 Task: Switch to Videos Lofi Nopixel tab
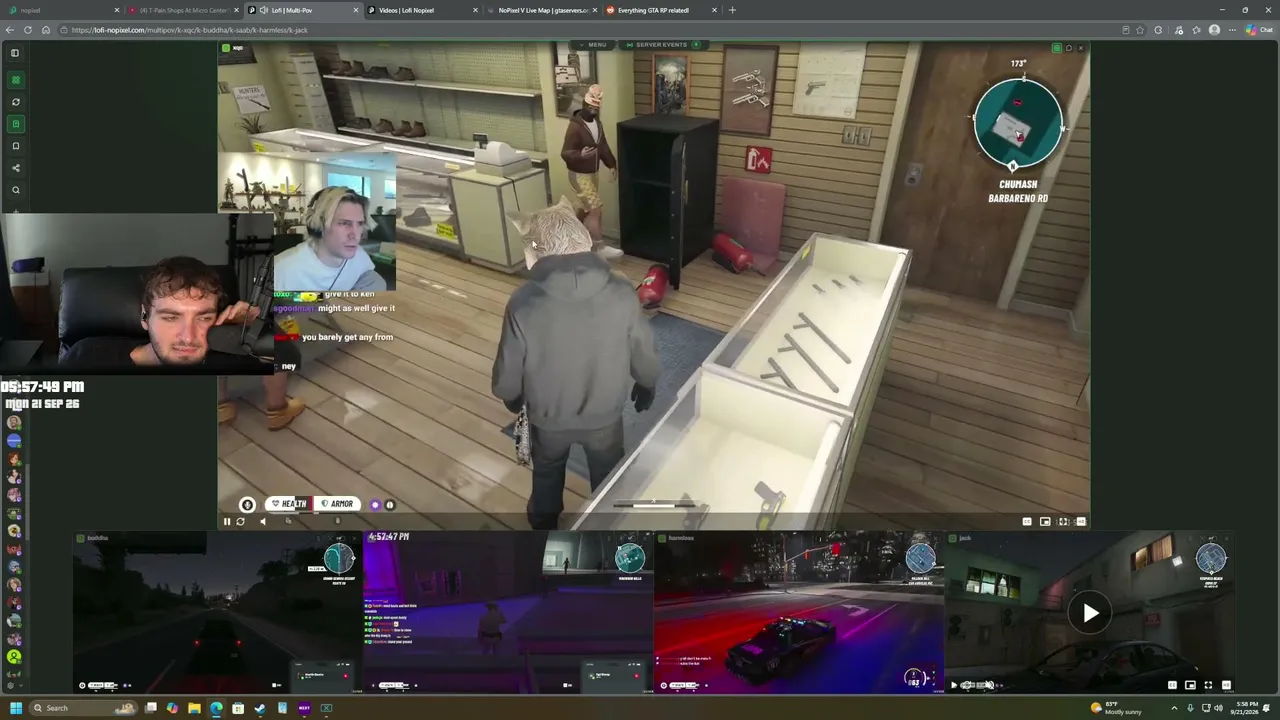pos(420,10)
